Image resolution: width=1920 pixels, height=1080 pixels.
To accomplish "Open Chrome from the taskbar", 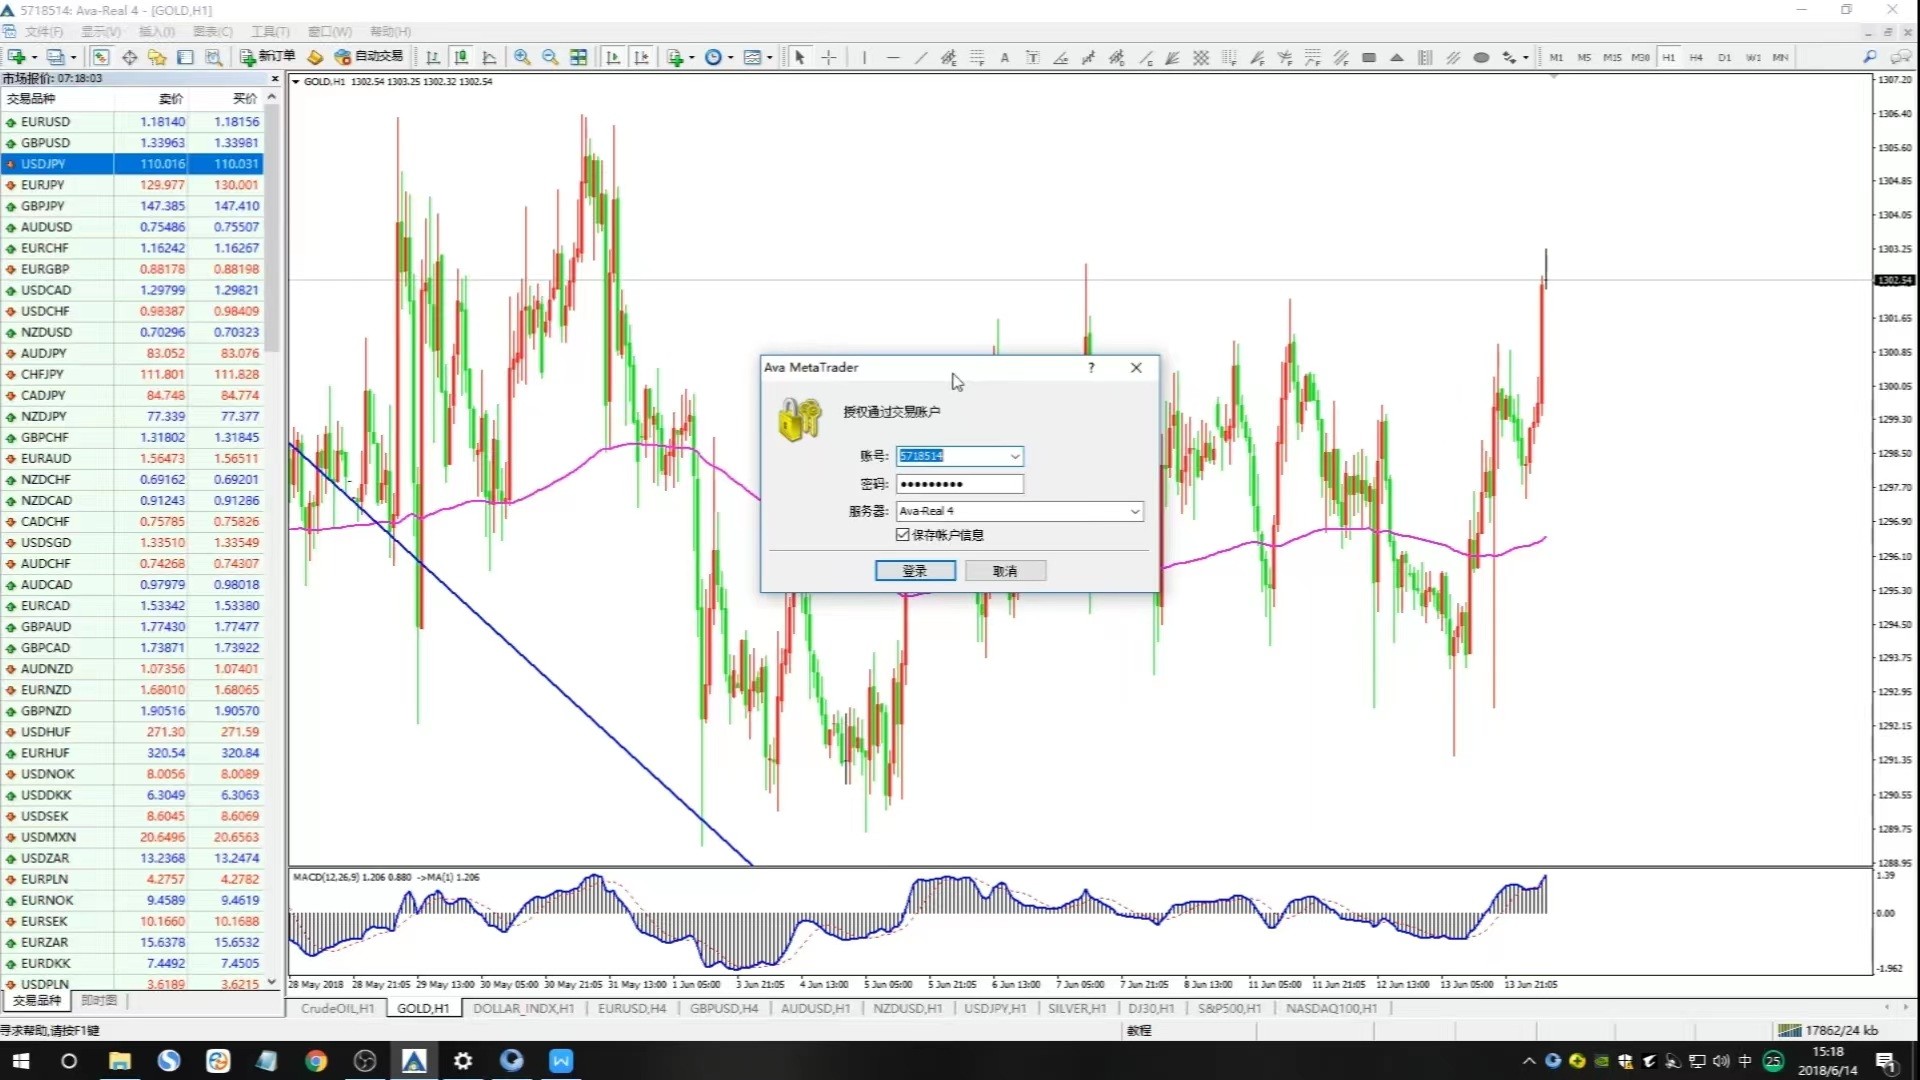I will pyautogui.click(x=316, y=1061).
